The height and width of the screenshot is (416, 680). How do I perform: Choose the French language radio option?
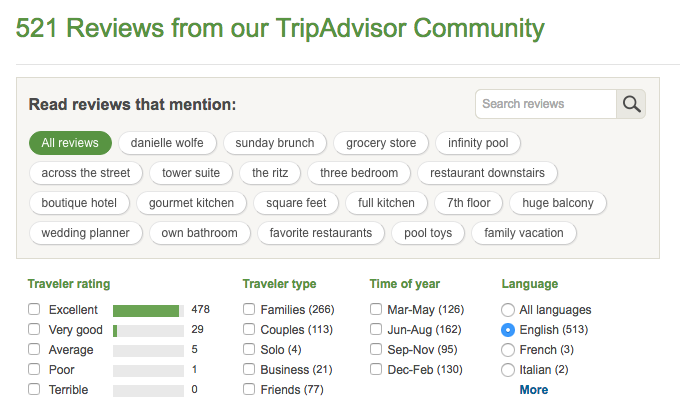pyautogui.click(x=508, y=350)
